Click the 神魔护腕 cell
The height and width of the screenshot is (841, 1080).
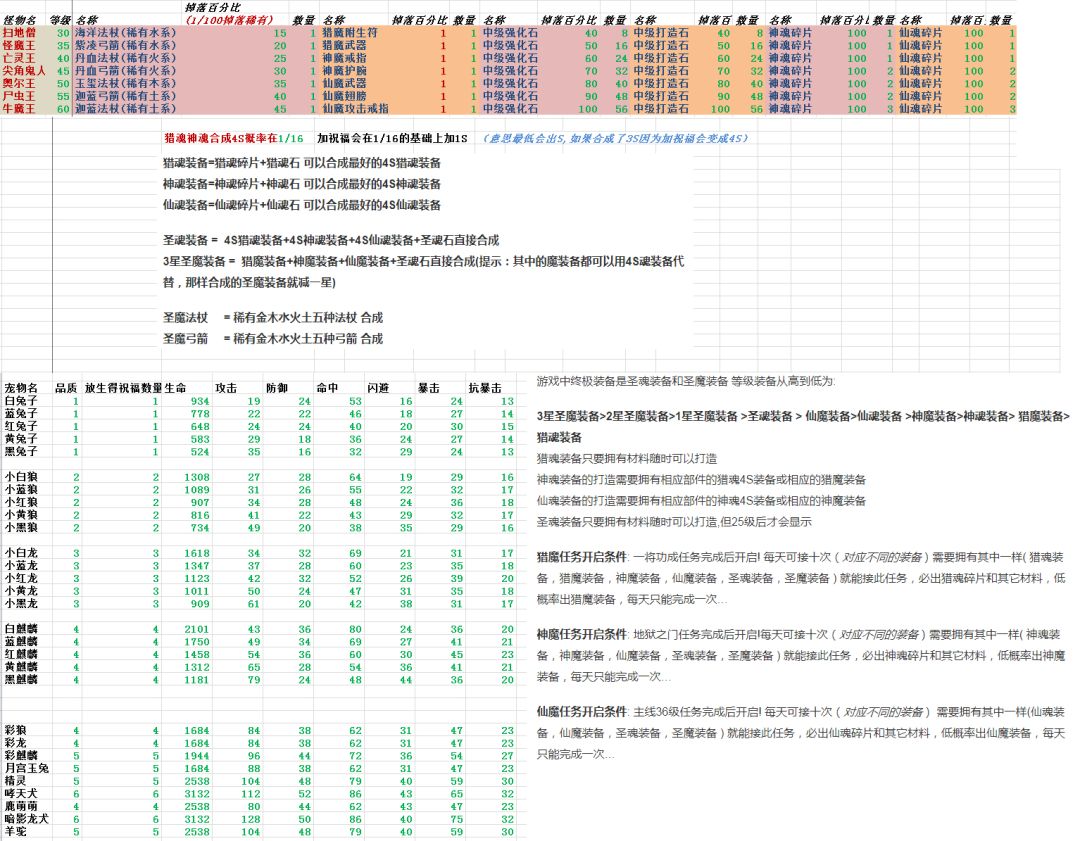(x=344, y=71)
